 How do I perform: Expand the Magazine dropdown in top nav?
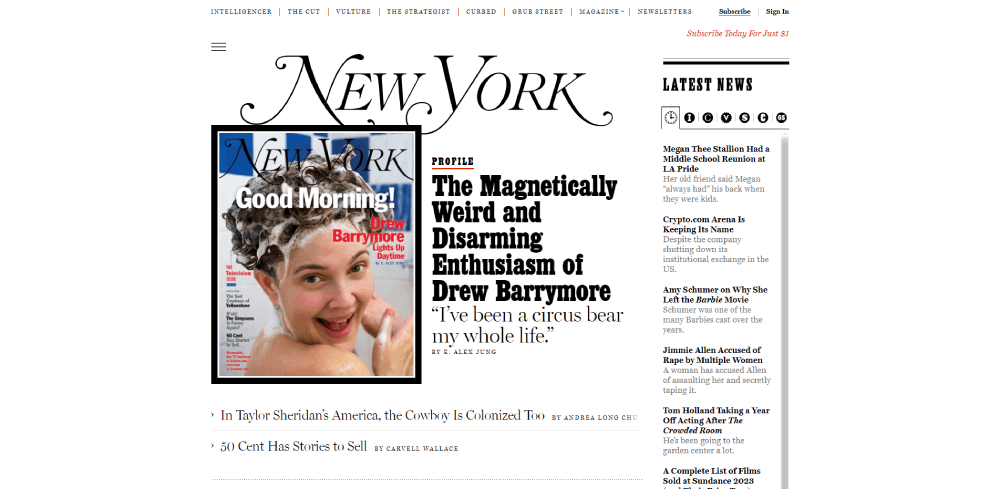(601, 11)
